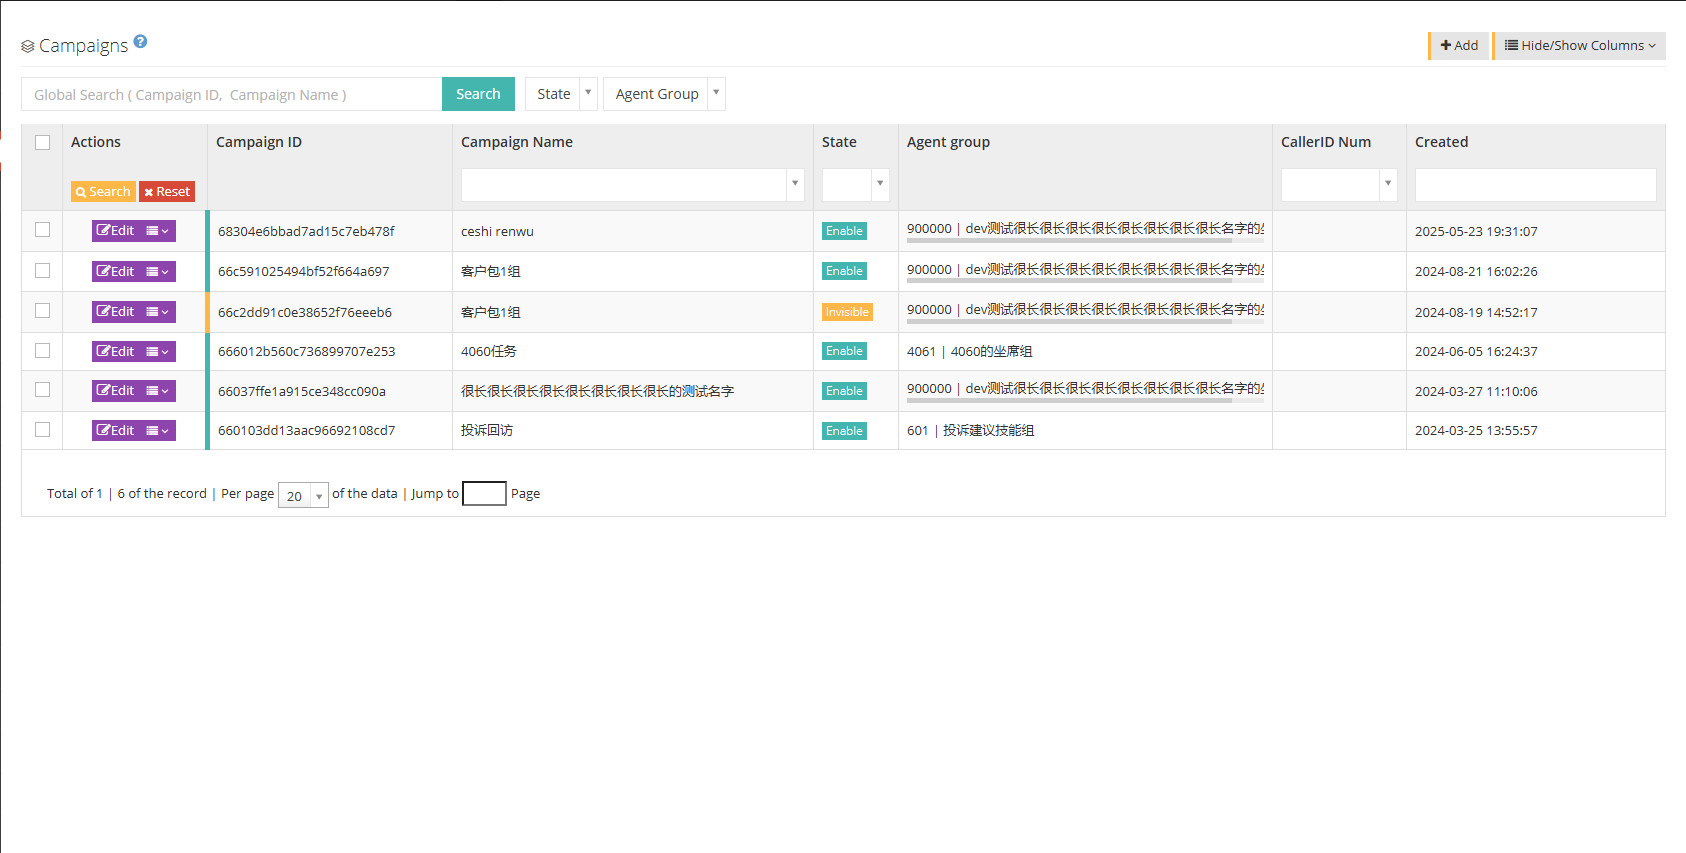Open the Agent Group filter dropdown
1686x853 pixels.
(664, 94)
